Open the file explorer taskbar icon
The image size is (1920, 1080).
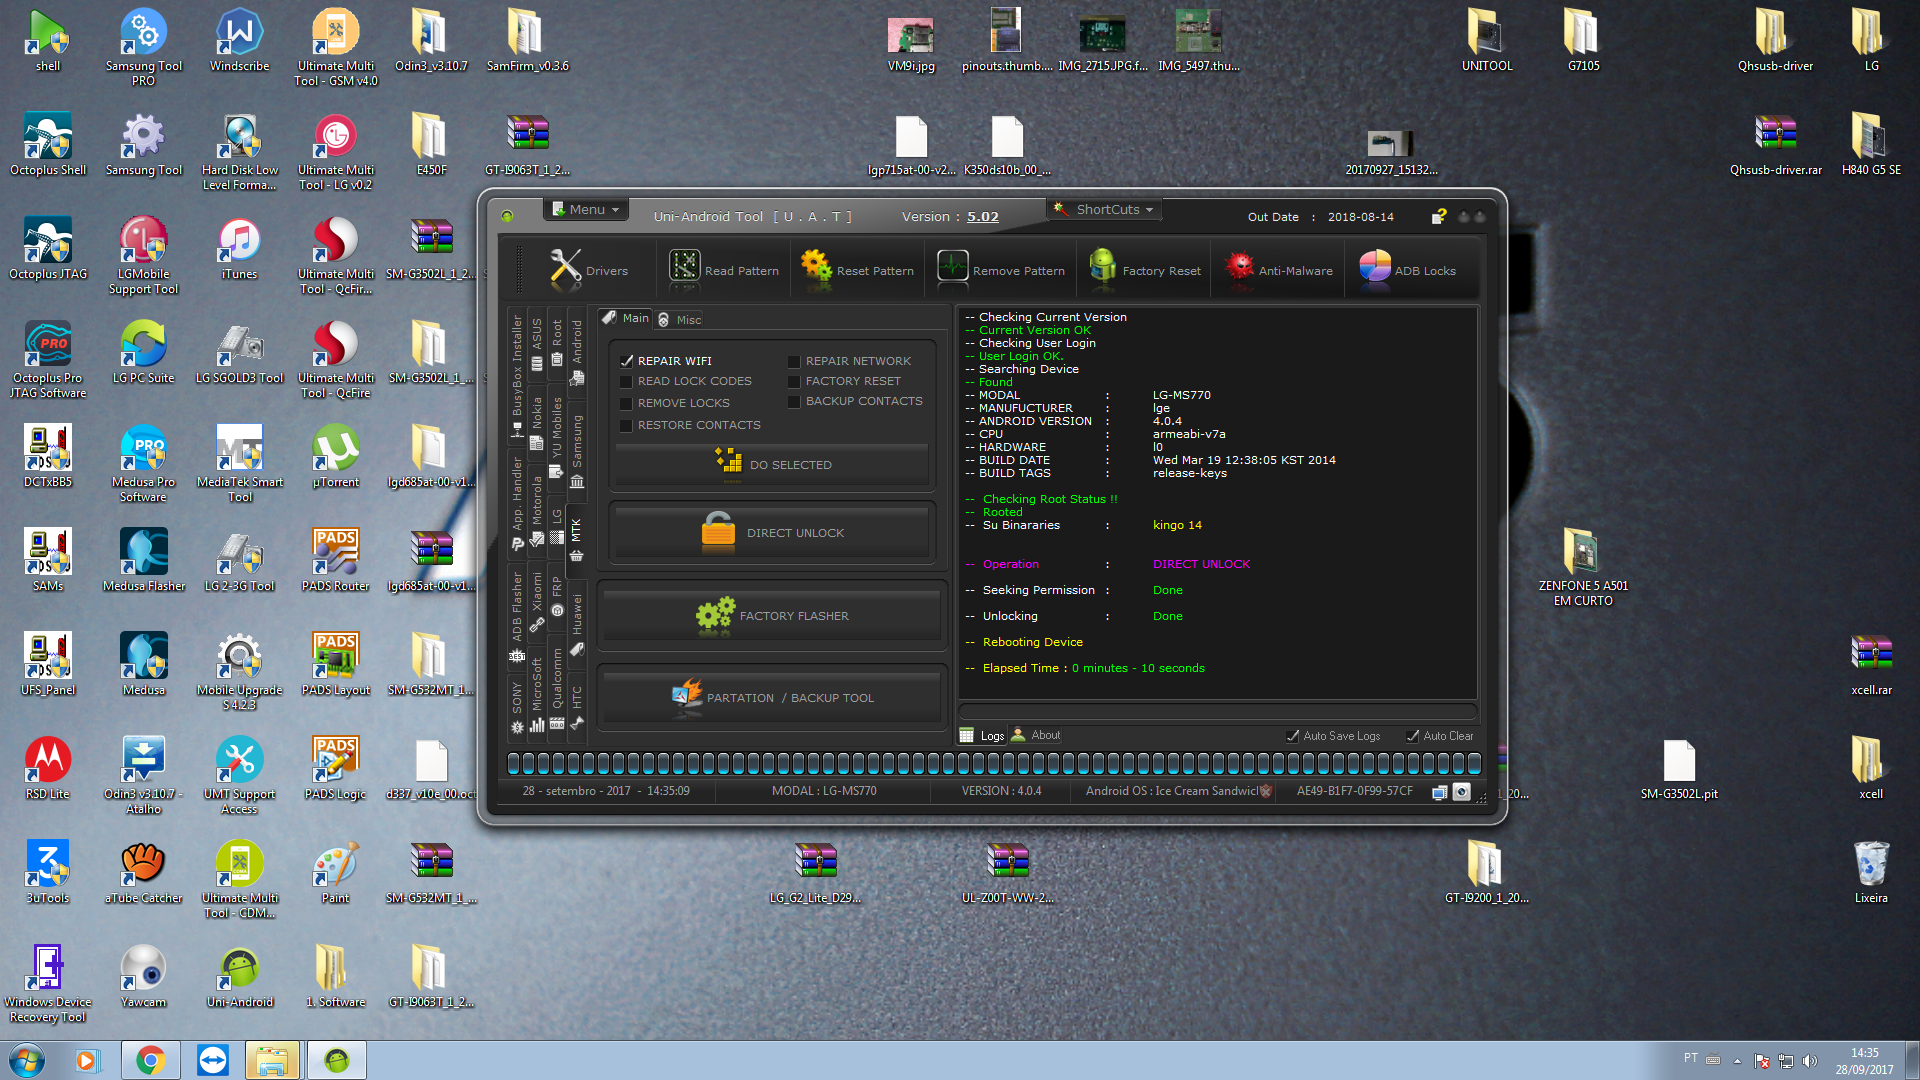(272, 1060)
